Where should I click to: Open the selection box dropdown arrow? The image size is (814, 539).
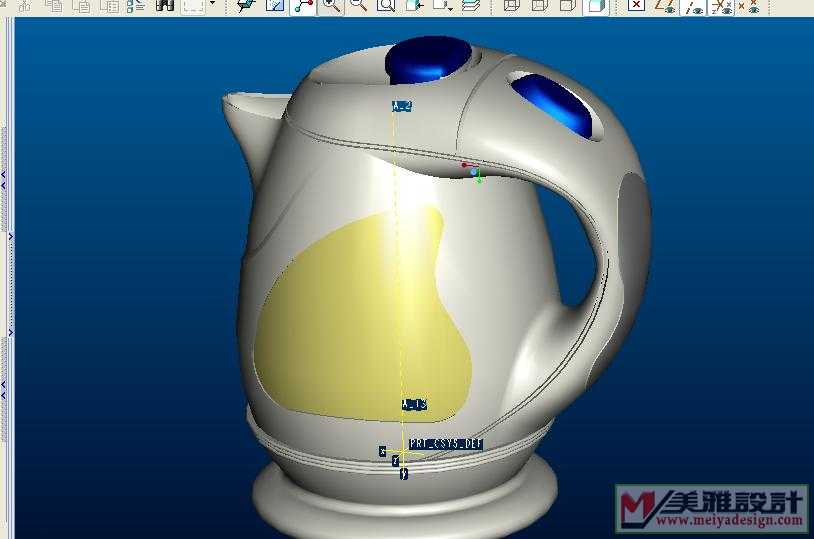click(212, 5)
